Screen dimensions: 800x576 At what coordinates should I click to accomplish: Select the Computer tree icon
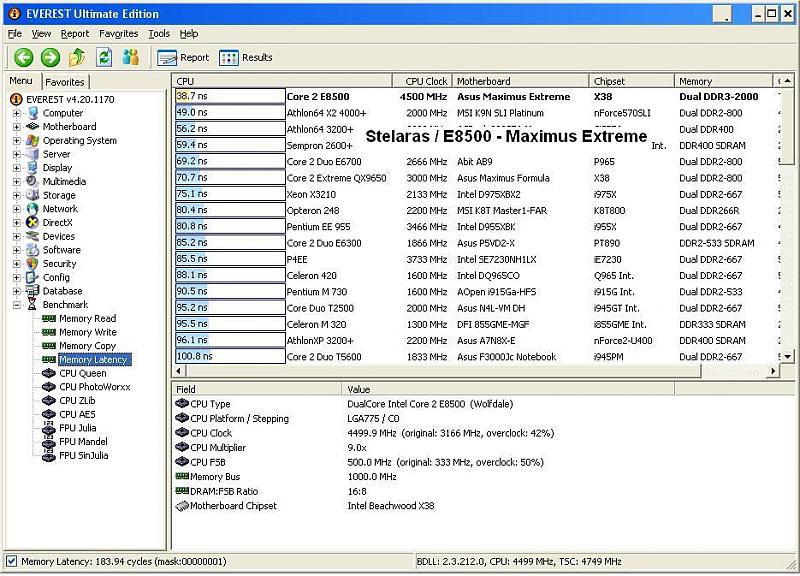(x=33, y=113)
